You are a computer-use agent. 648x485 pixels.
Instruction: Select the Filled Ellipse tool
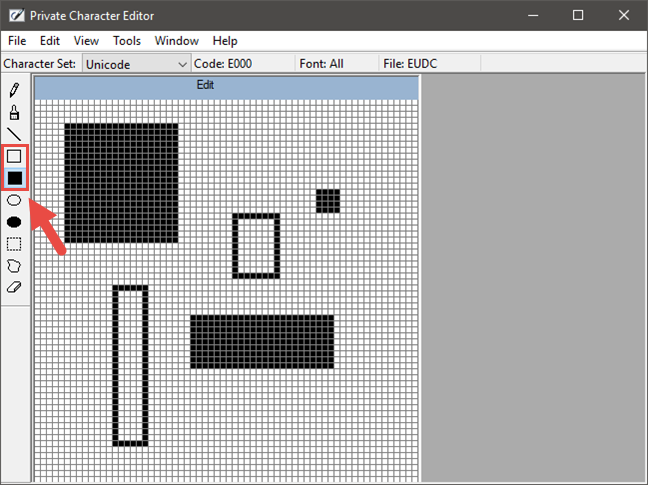coord(14,222)
